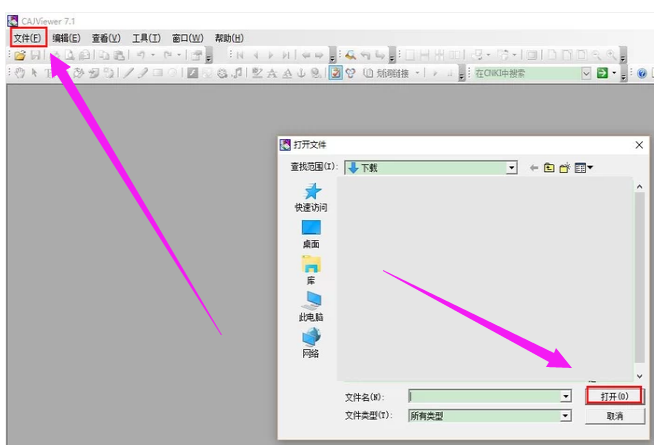Open the 知网链接 dropdown arrow
661x445 pixels.
coord(417,73)
